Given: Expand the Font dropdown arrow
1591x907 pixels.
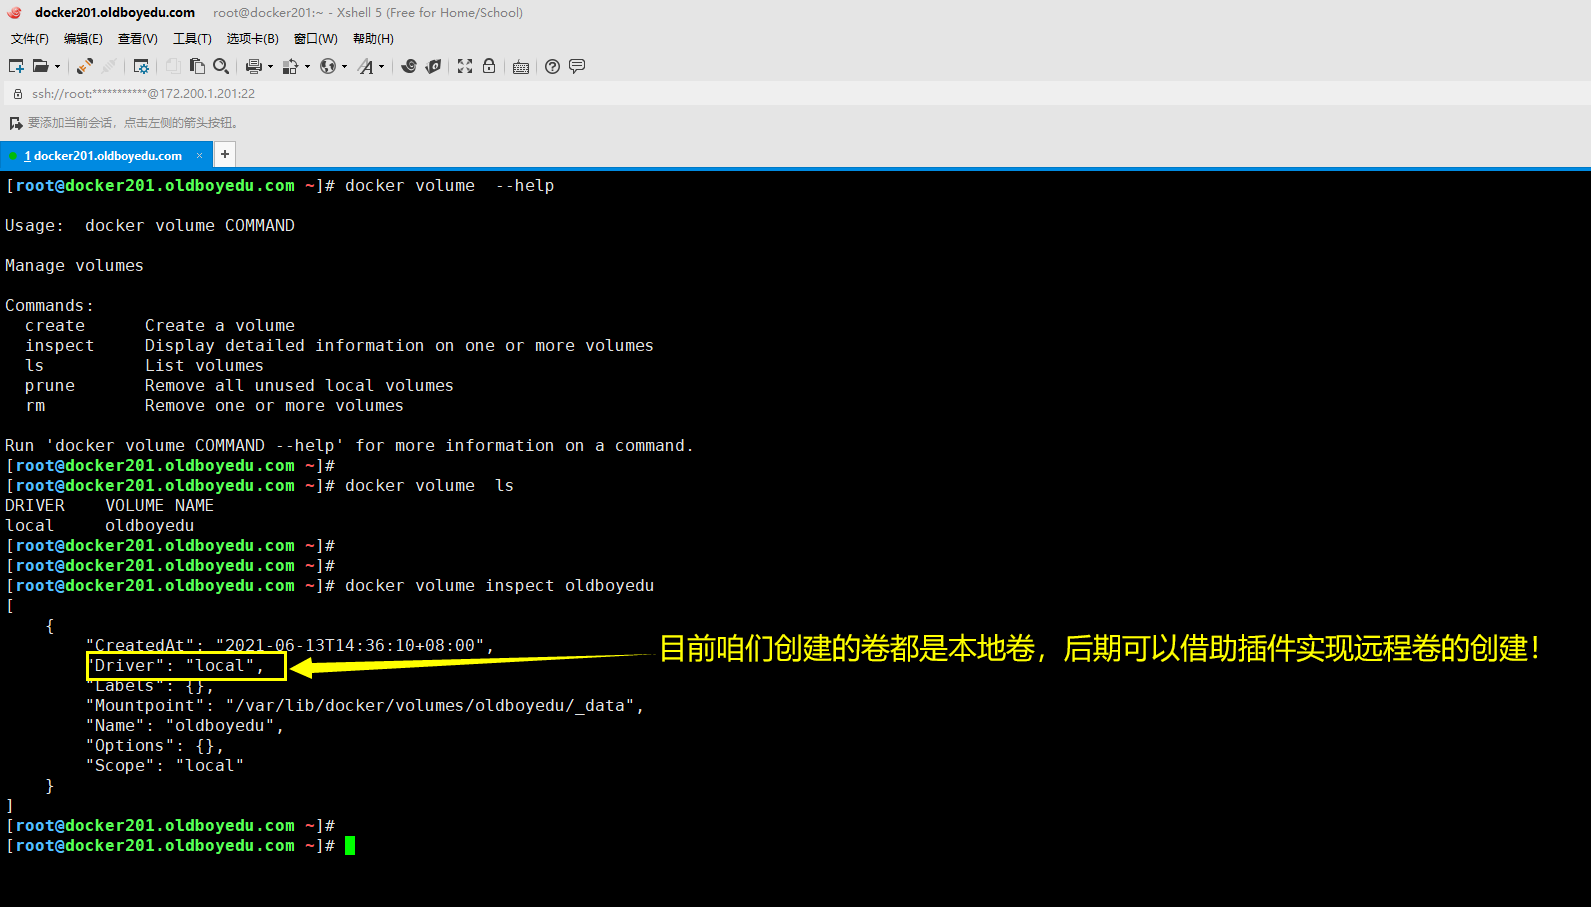Looking at the screenshot, I should click(x=382, y=67).
